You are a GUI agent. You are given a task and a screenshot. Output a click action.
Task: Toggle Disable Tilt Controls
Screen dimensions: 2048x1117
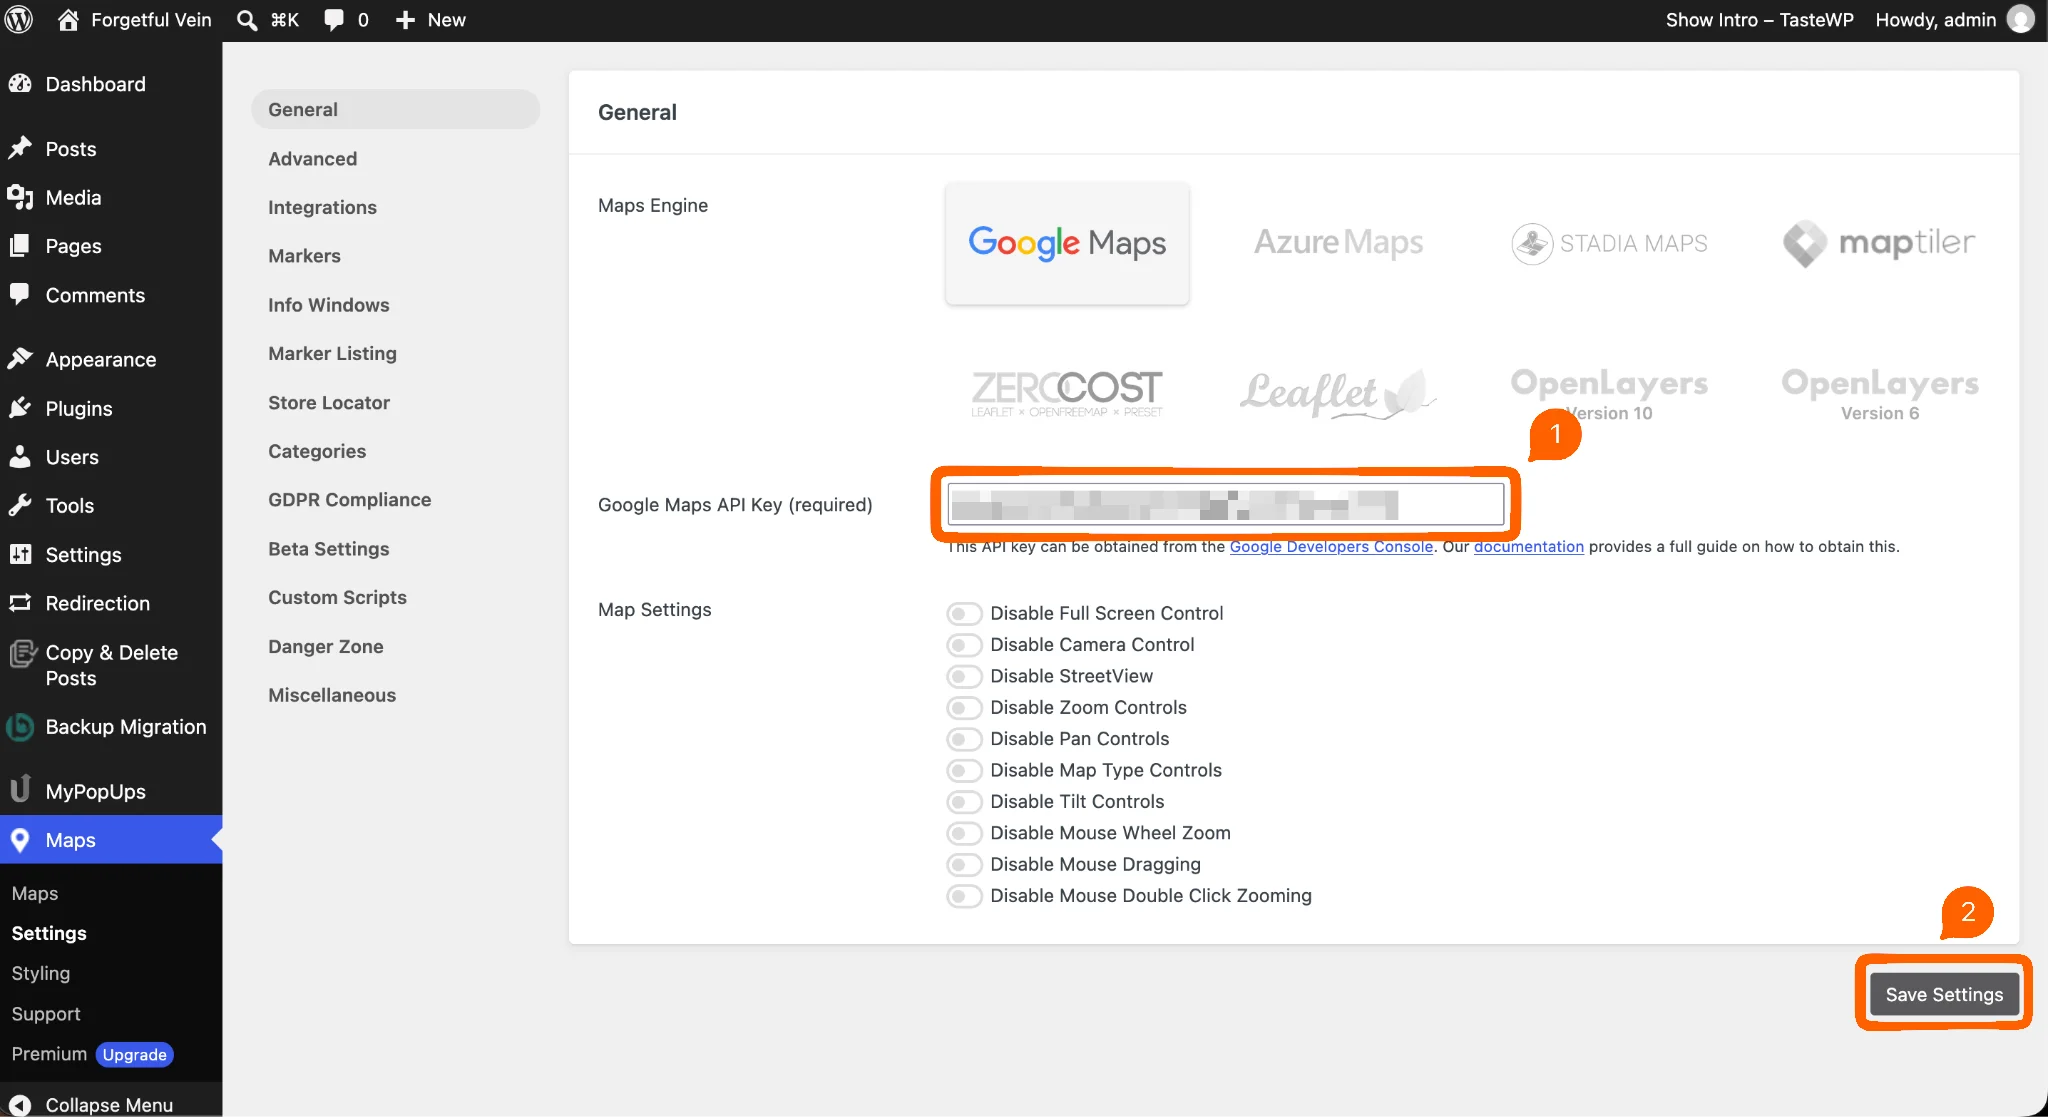point(964,802)
